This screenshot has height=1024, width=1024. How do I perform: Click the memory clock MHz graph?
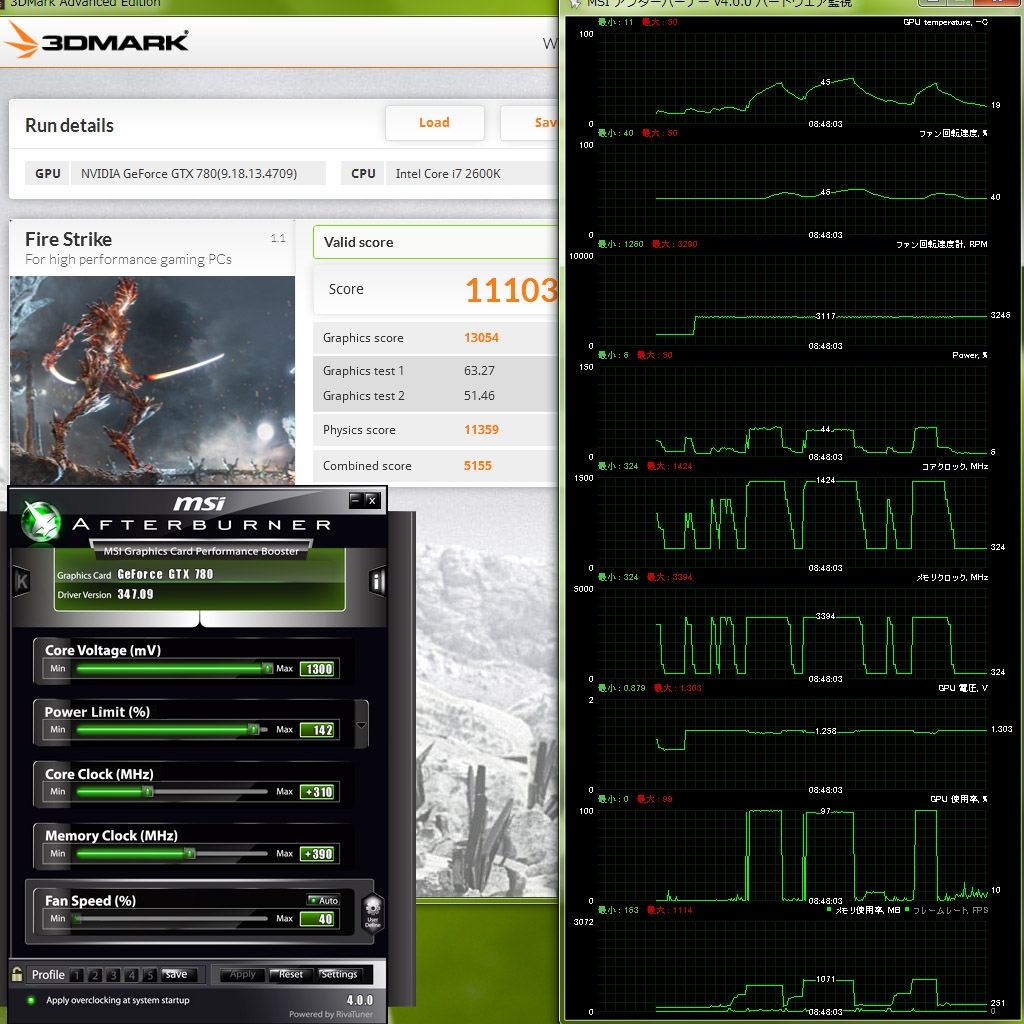pyautogui.click(x=792, y=634)
